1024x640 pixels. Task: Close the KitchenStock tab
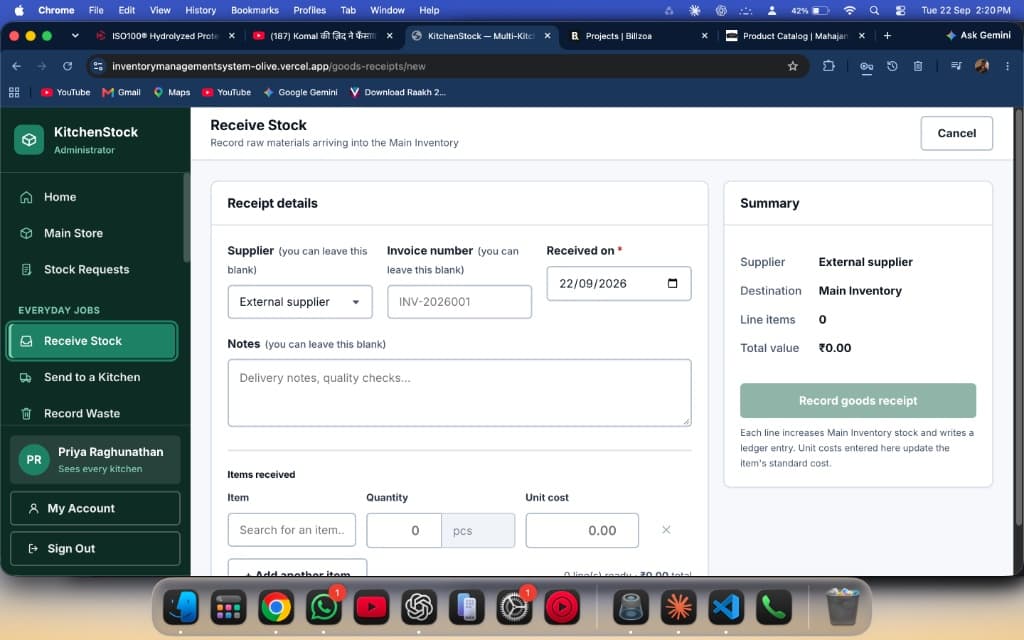coord(547,36)
